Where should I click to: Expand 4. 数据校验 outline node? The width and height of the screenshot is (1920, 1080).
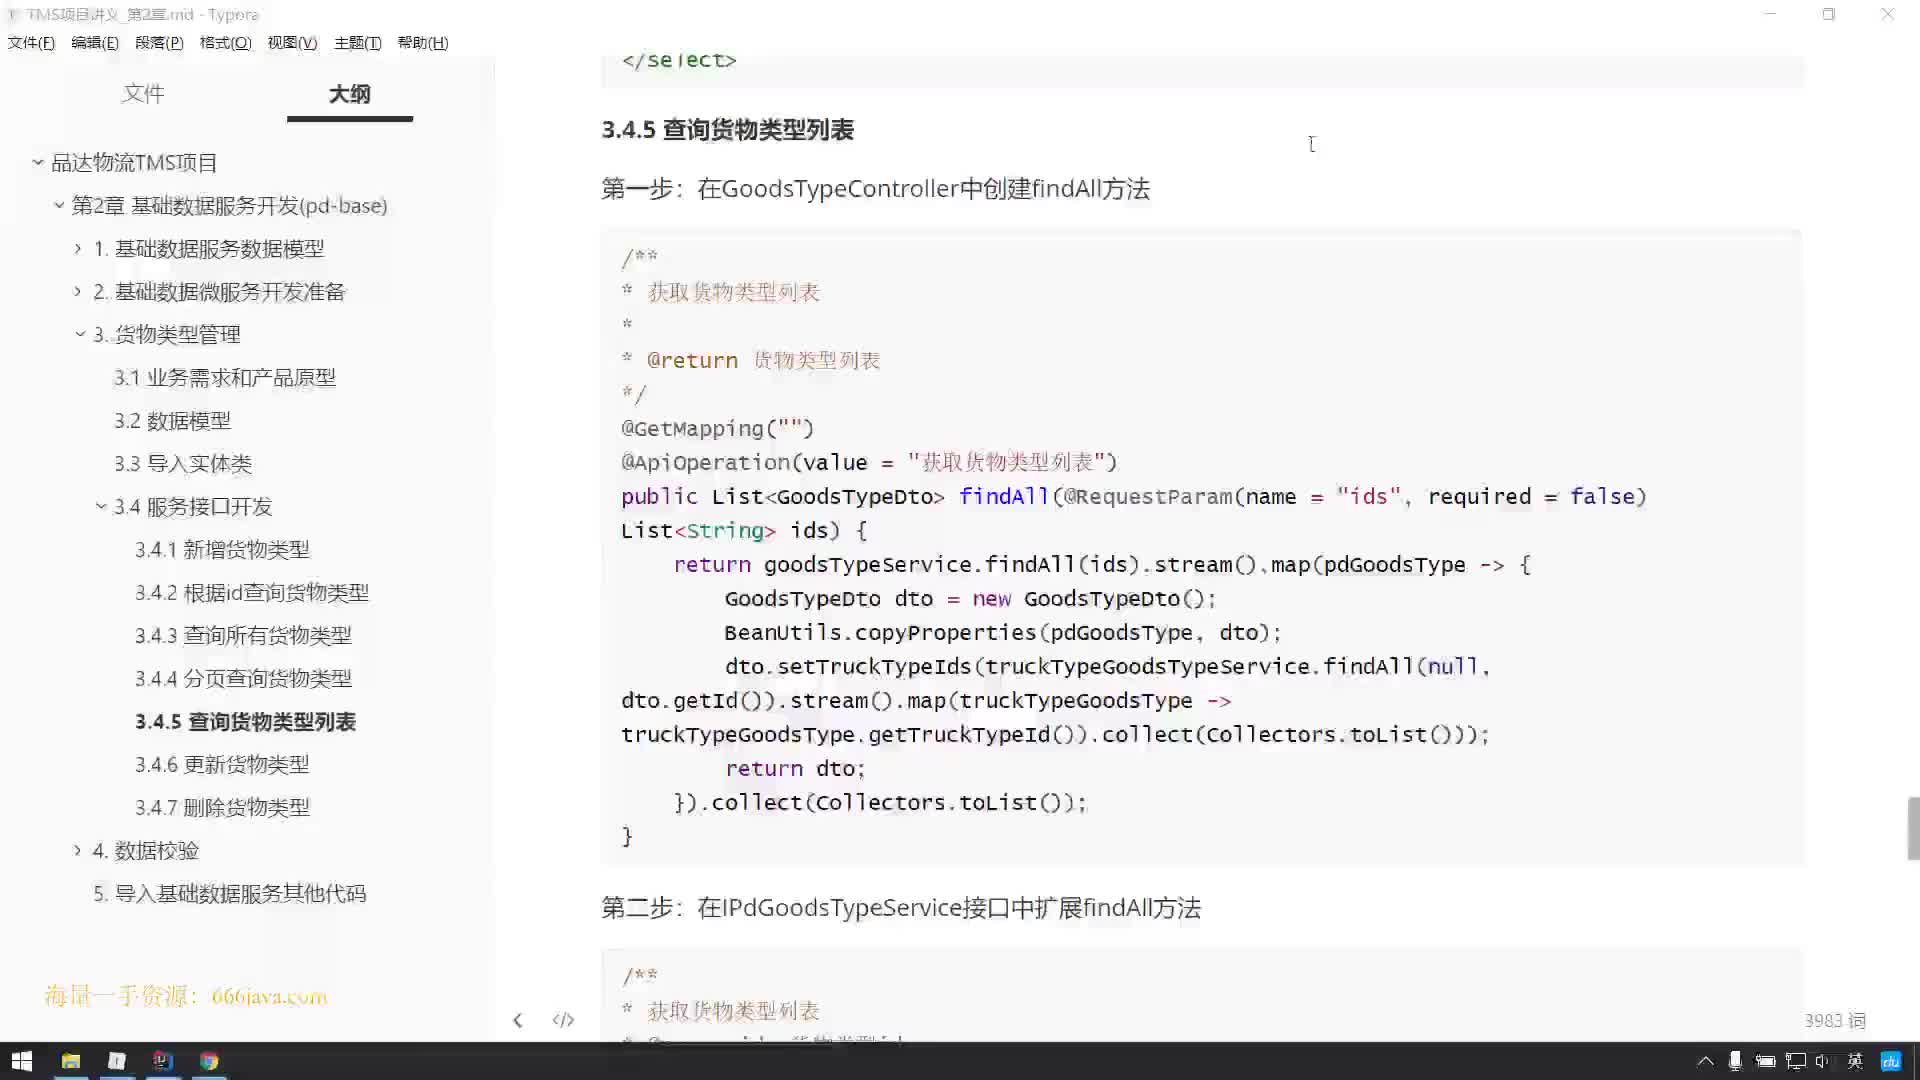(78, 850)
